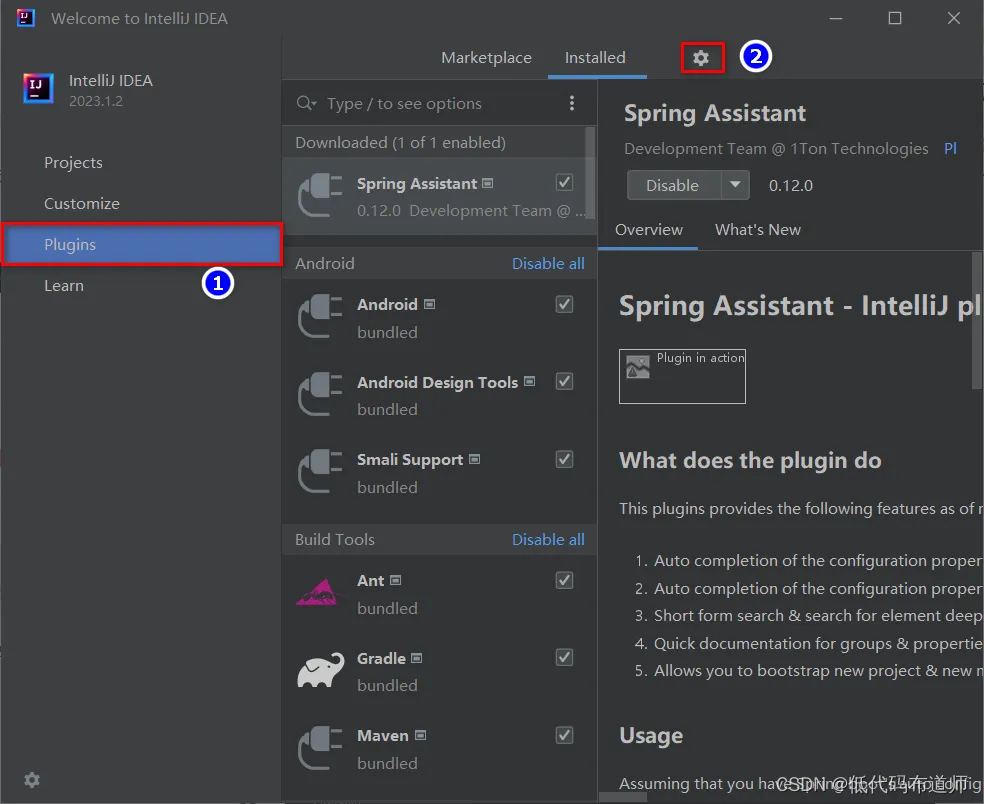Toggle the Smali Support checkbox
This screenshot has width=984, height=804.
[564, 459]
